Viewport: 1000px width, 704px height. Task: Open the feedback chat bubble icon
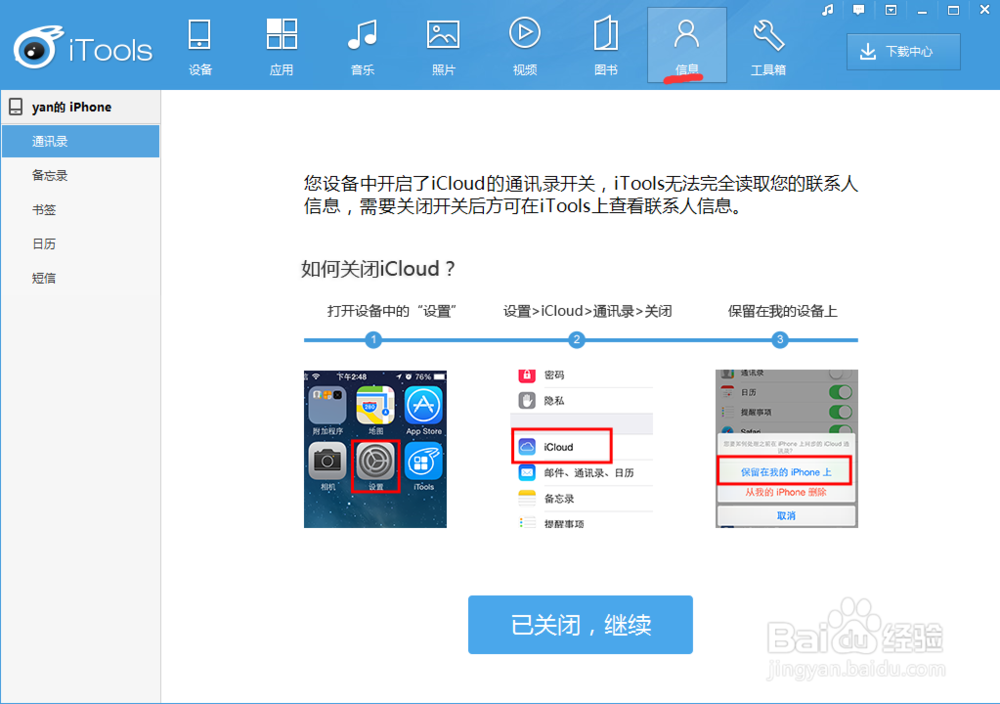(859, 10)
